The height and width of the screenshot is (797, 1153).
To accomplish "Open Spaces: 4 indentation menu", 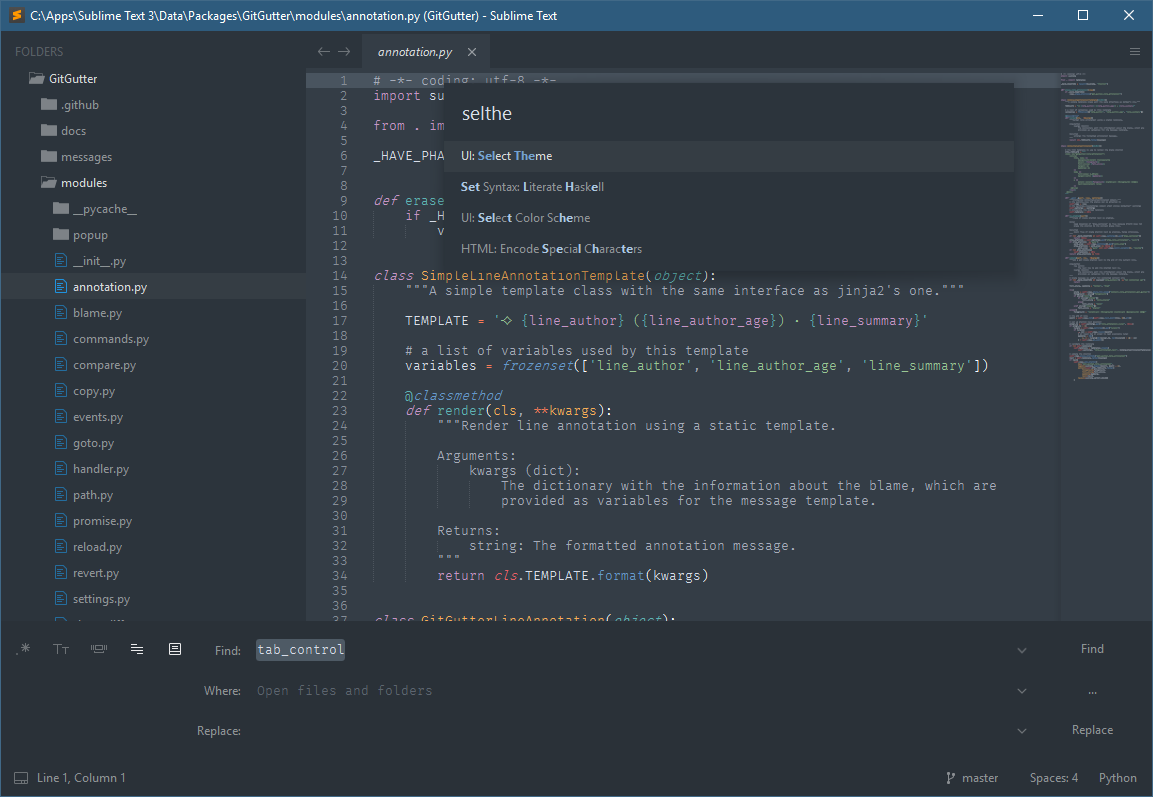I will tap(1054, 778).
